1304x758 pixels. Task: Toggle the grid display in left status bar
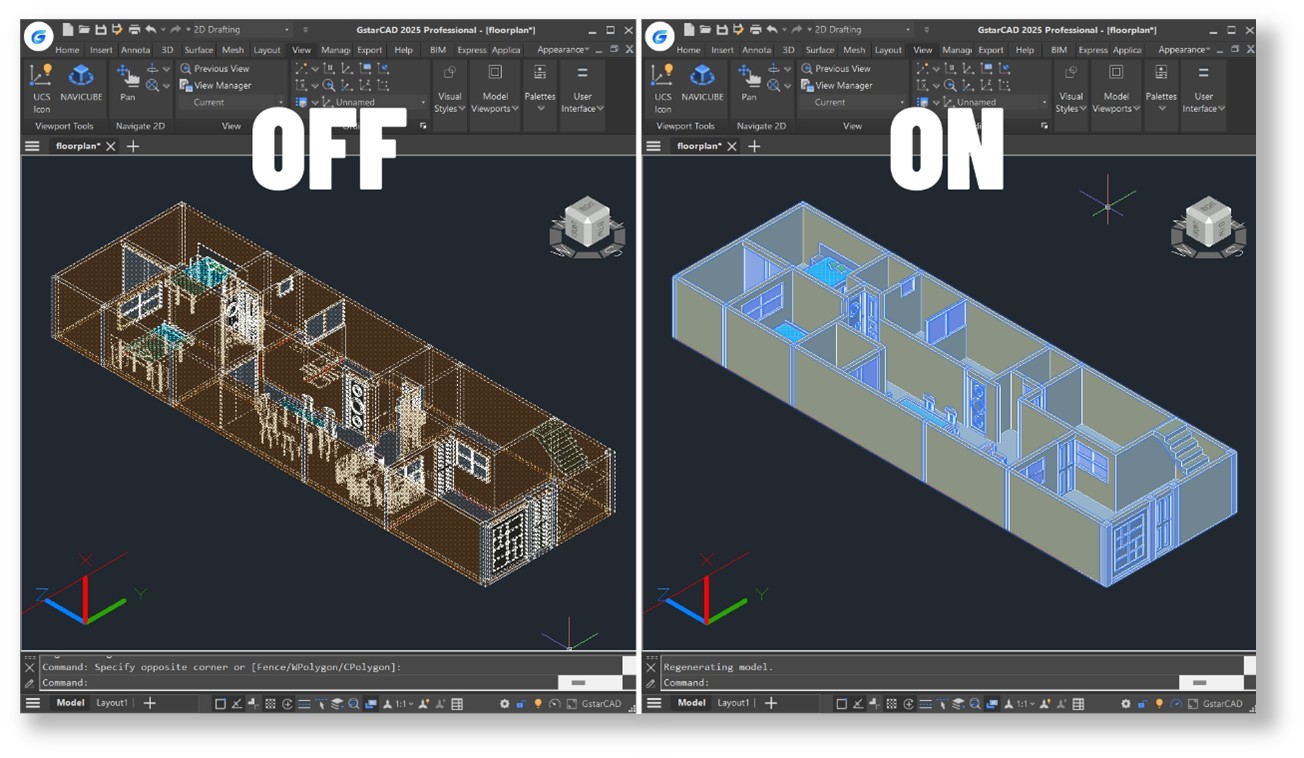270,704
